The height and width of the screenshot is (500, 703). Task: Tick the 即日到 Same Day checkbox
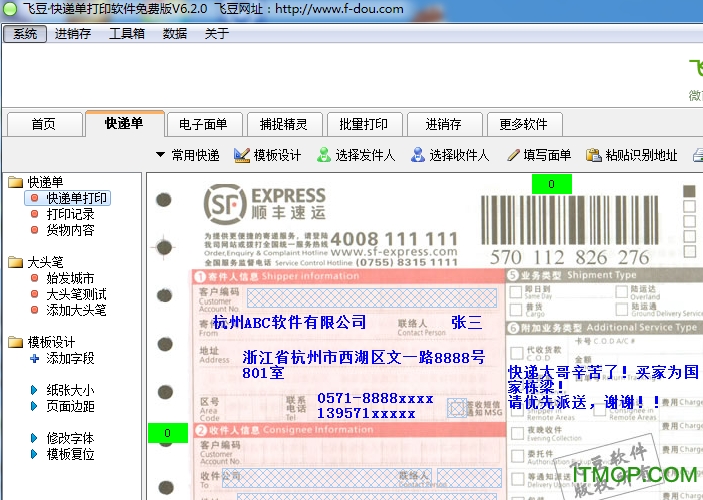coord(516,292)
